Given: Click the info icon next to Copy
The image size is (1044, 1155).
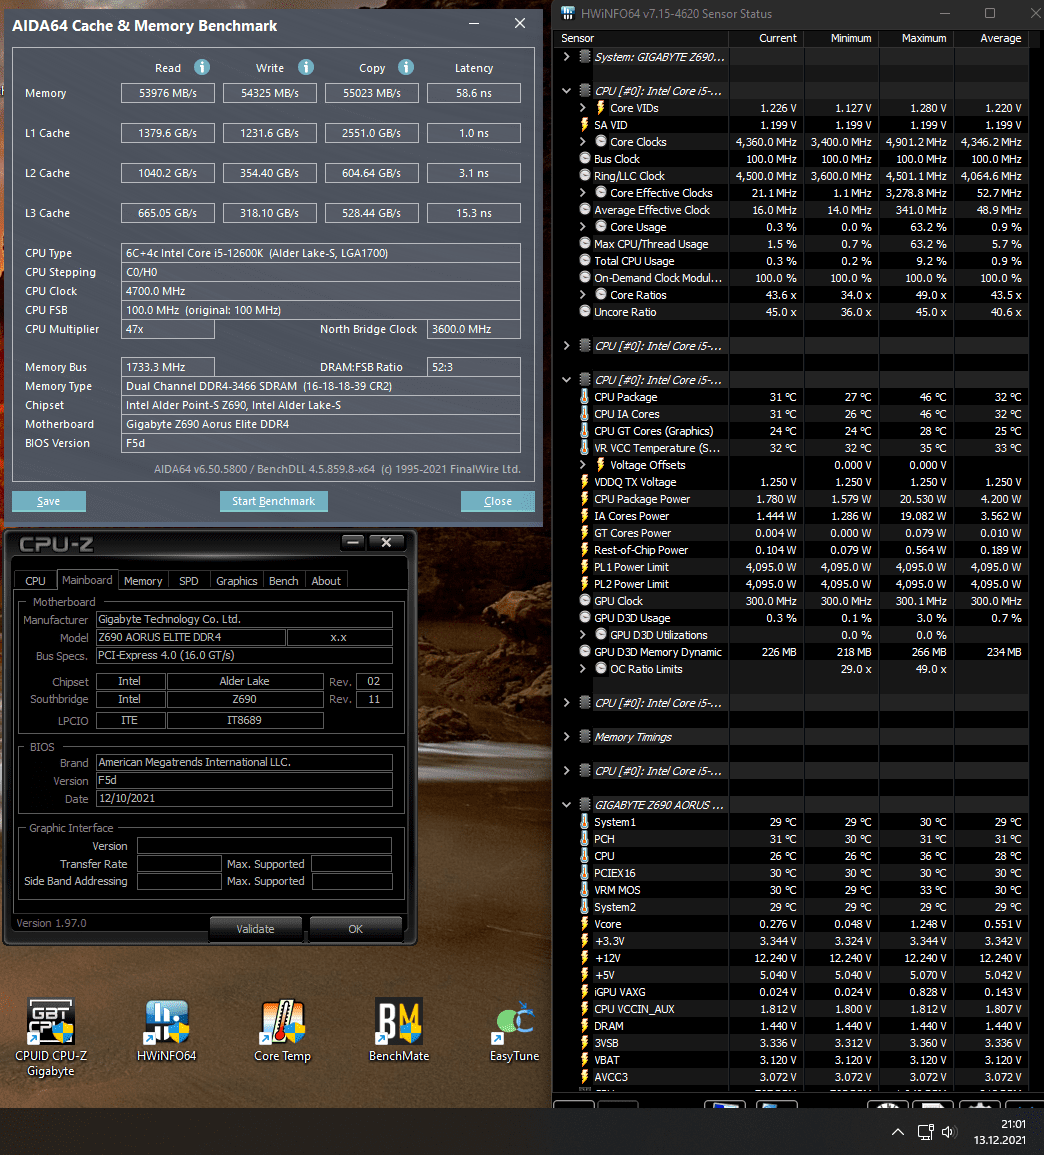Looking at the screenshot, I should click(x=406, y=67).
